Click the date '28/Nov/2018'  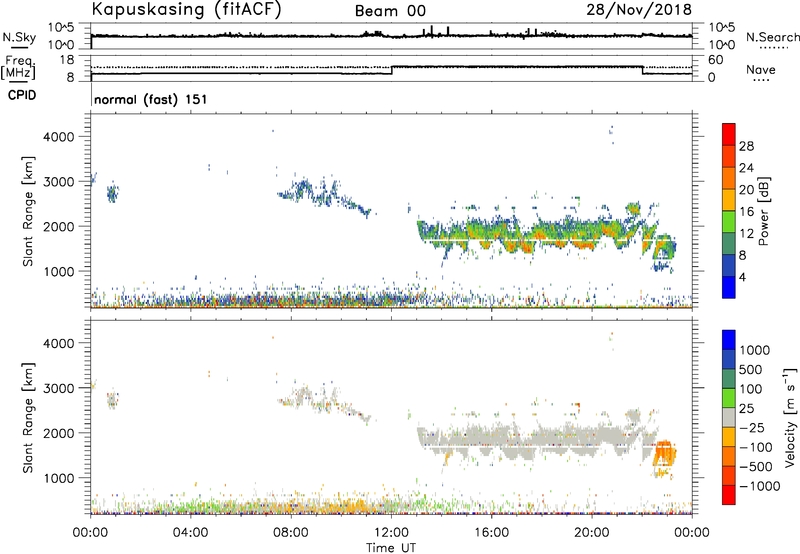click(639, 9)
